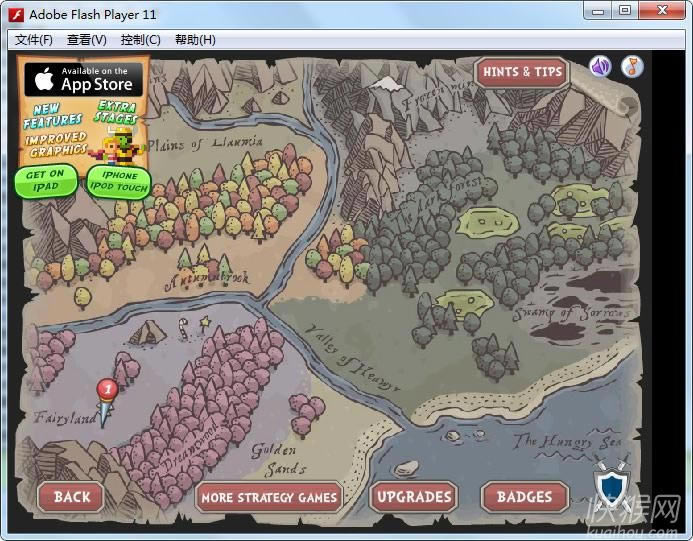Open the 查看(V) menu

tap(87, 40)
